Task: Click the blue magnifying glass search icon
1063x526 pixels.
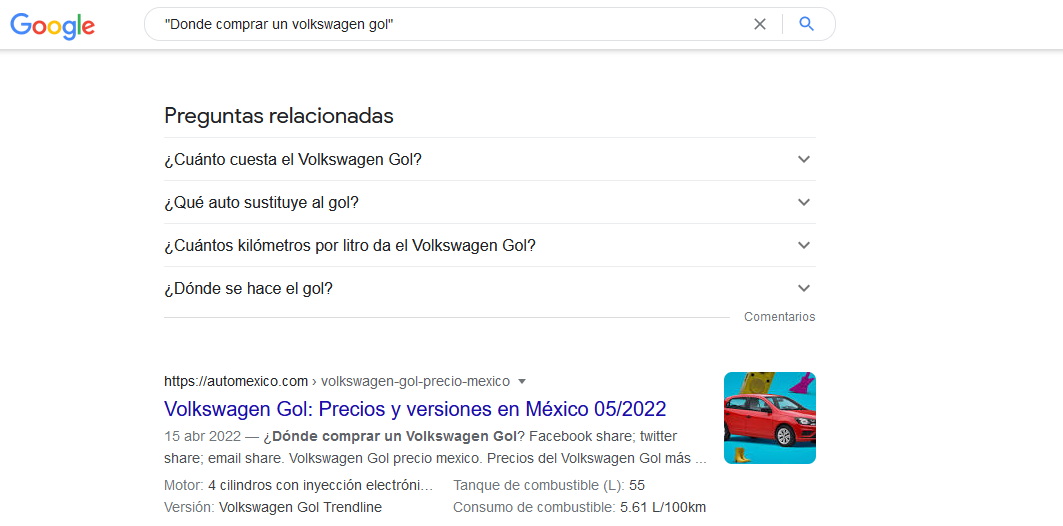Action: (x=807, y=24)
